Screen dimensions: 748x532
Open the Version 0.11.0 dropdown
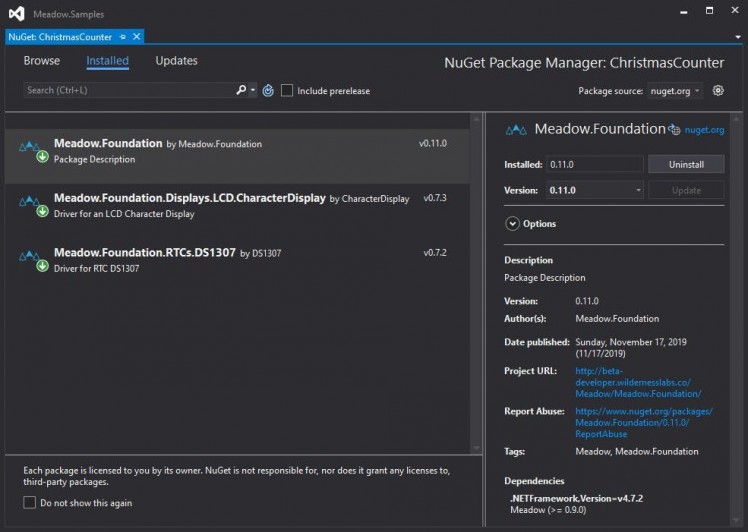[x=594, y=190]
